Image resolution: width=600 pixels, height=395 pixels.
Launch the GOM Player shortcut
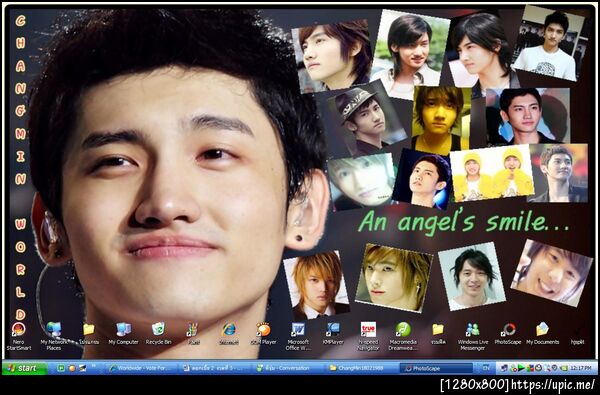tap(263, 334)
